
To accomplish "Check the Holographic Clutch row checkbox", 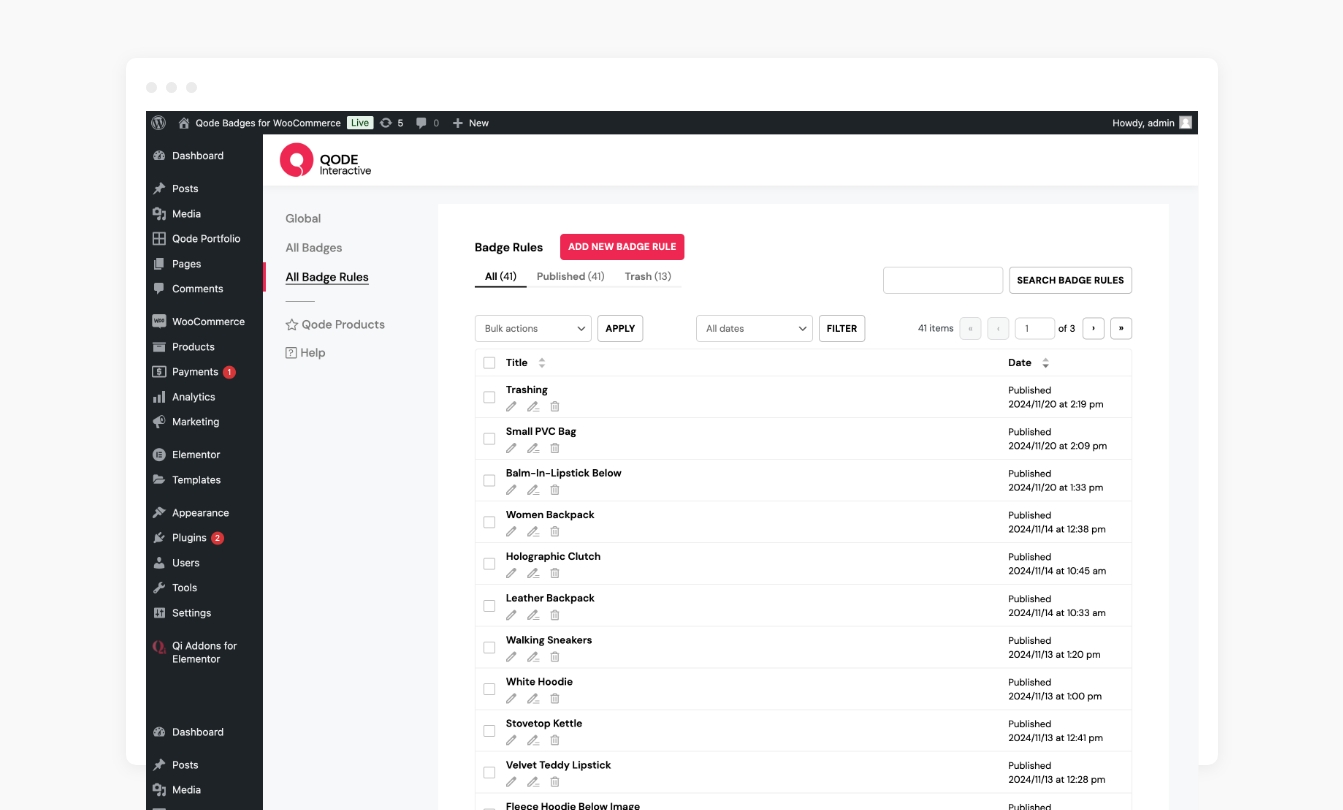I will coord(489,564).
